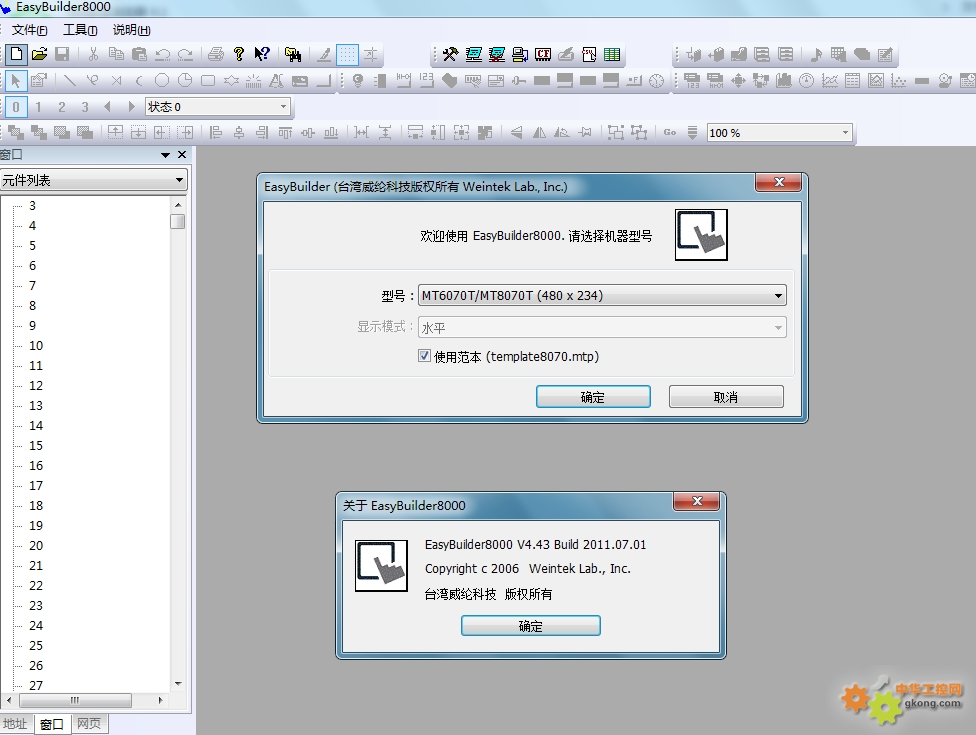Screen dimensions: 976x735
Task: Select the Pie shape drawing tool
Action: click(x=185, y=81)
